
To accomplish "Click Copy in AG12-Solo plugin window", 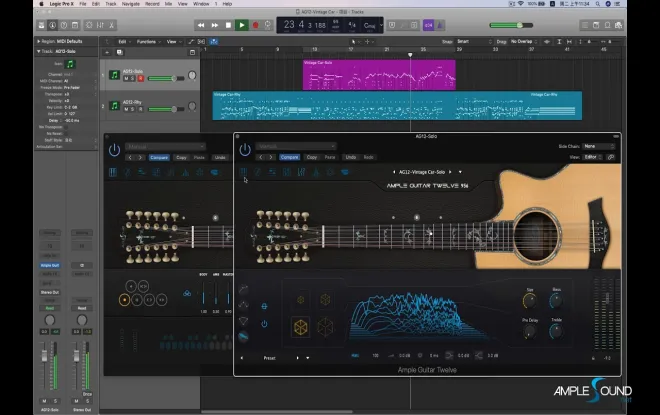I will point(312,157).
